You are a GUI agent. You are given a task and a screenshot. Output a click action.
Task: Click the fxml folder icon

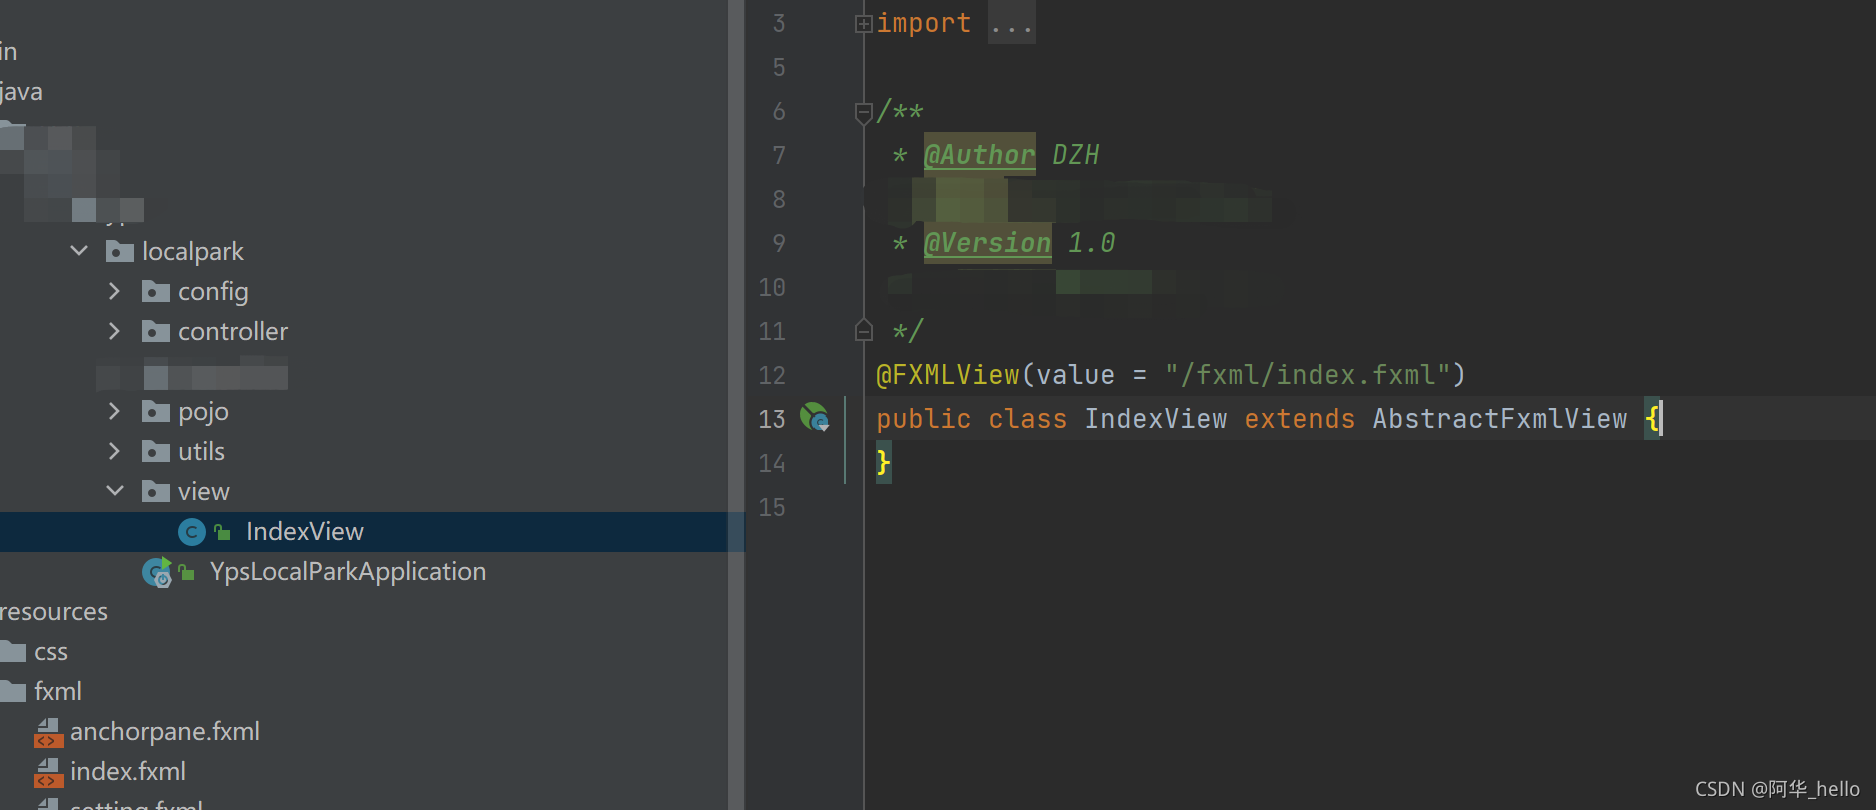(12, 692)
